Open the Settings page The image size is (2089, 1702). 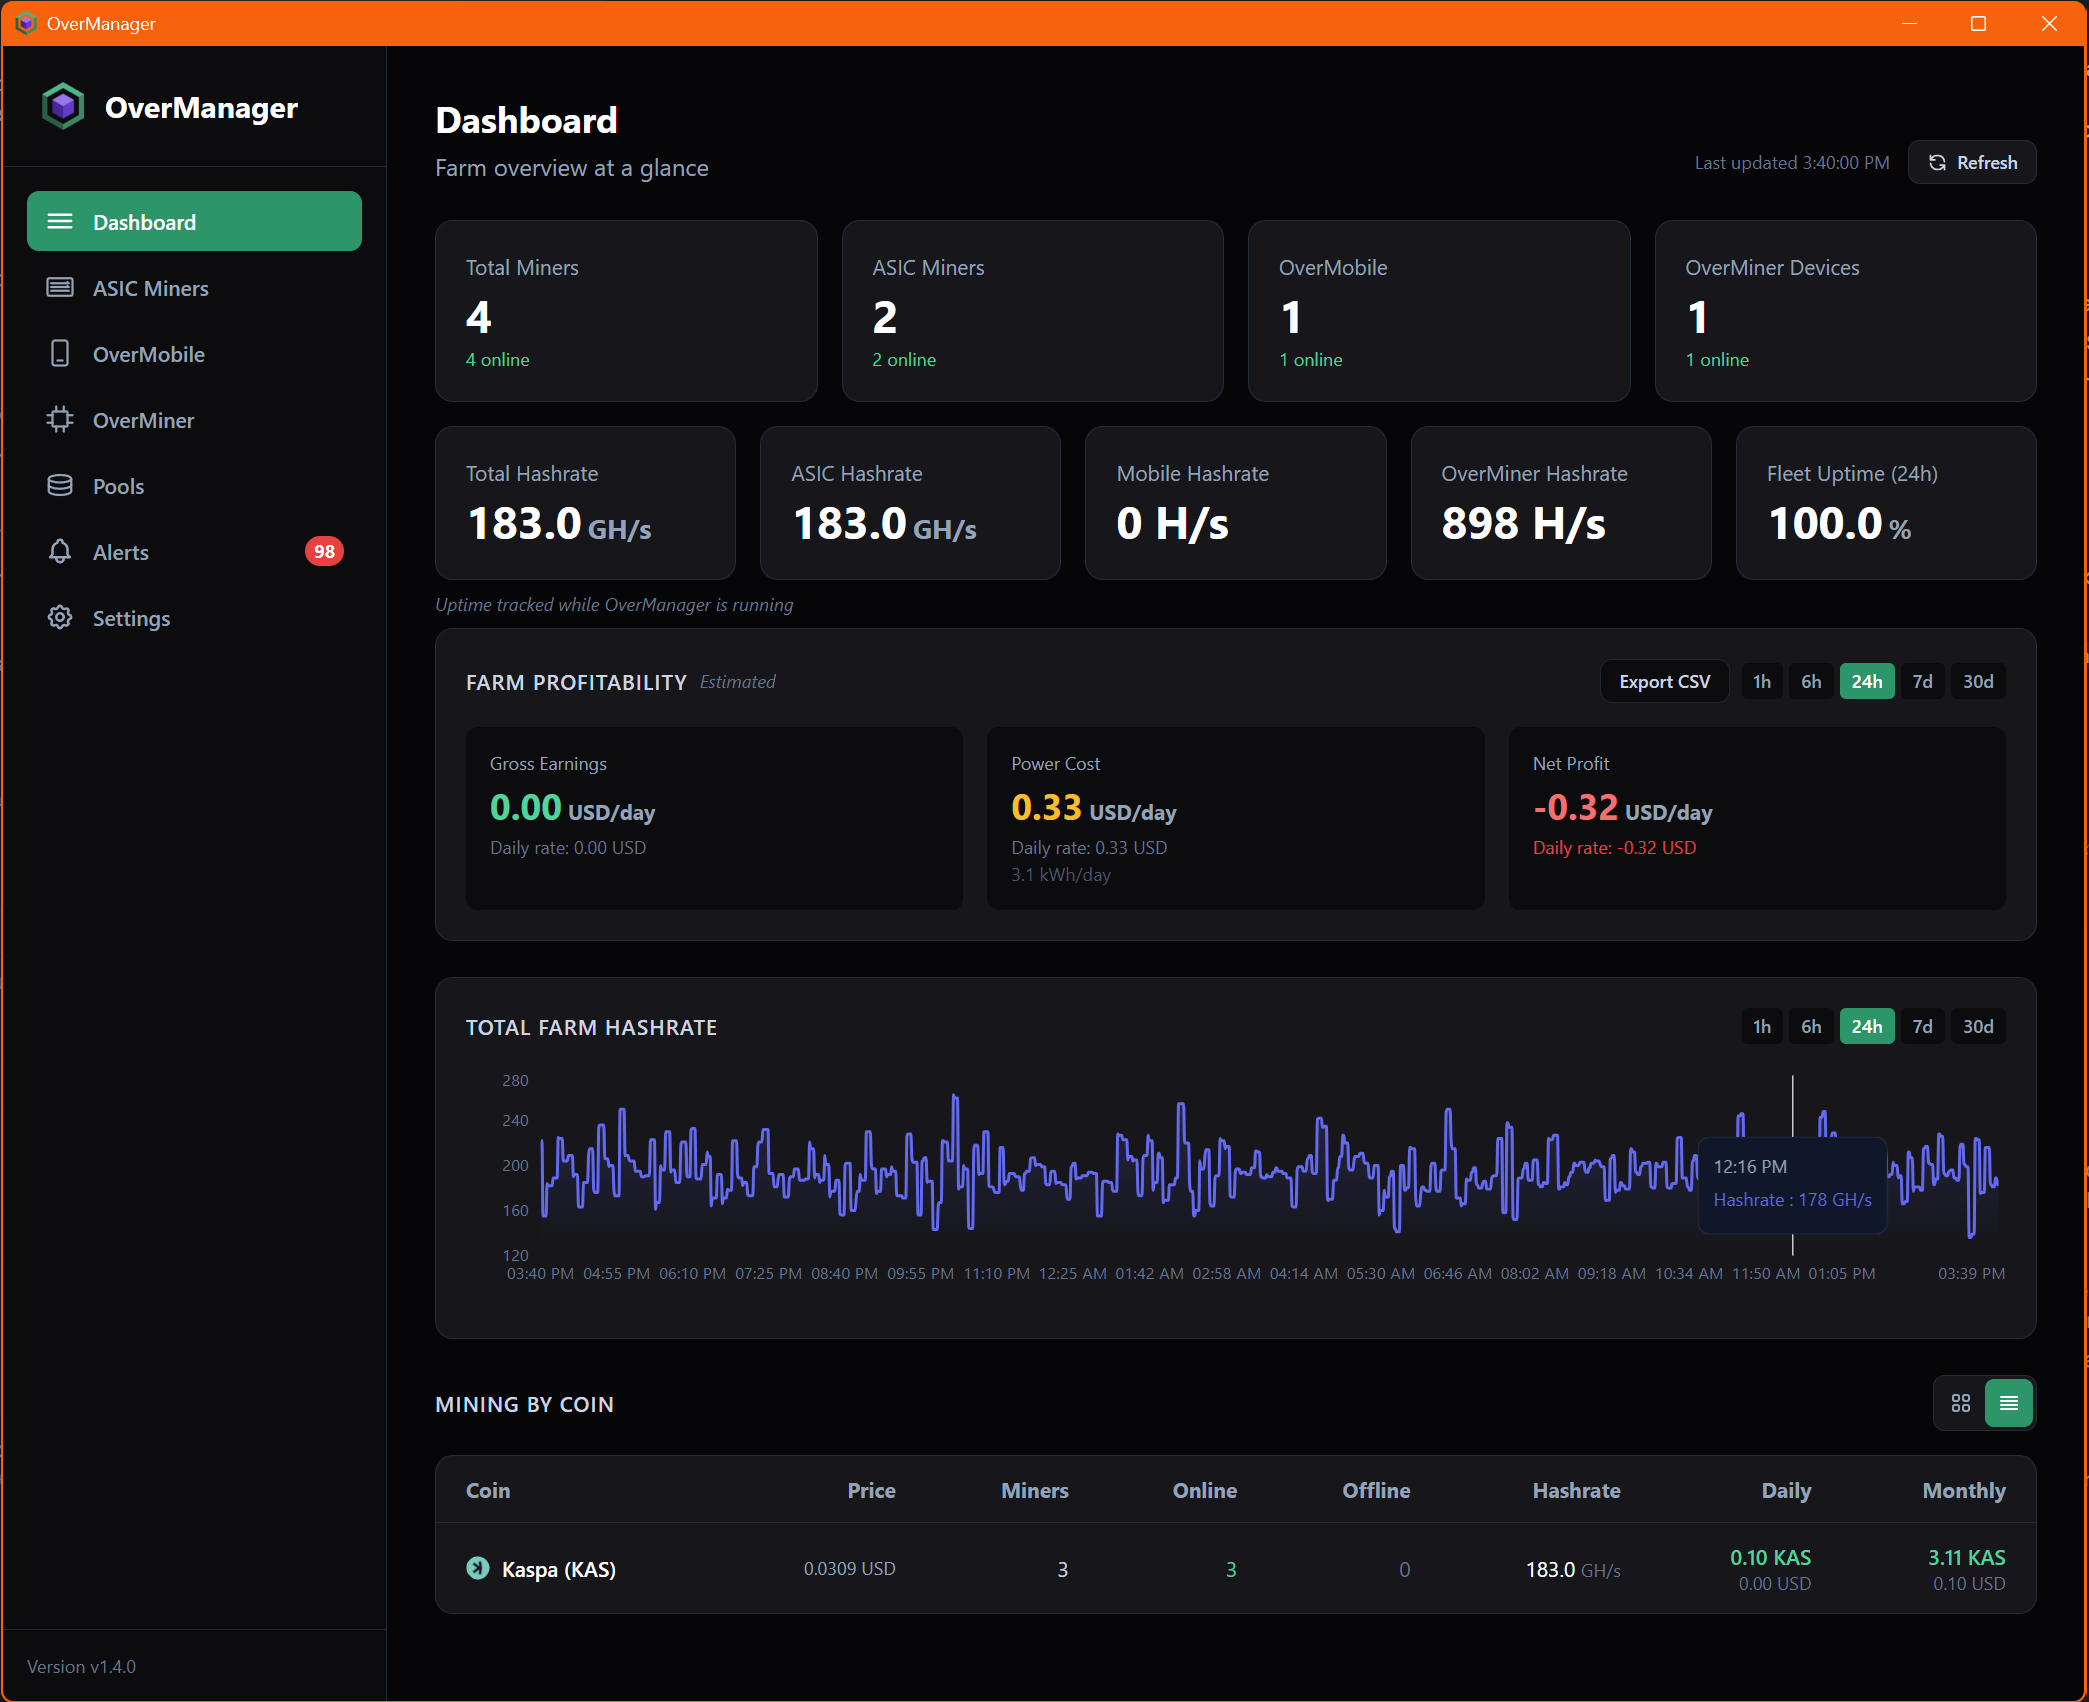coord(194,618)
